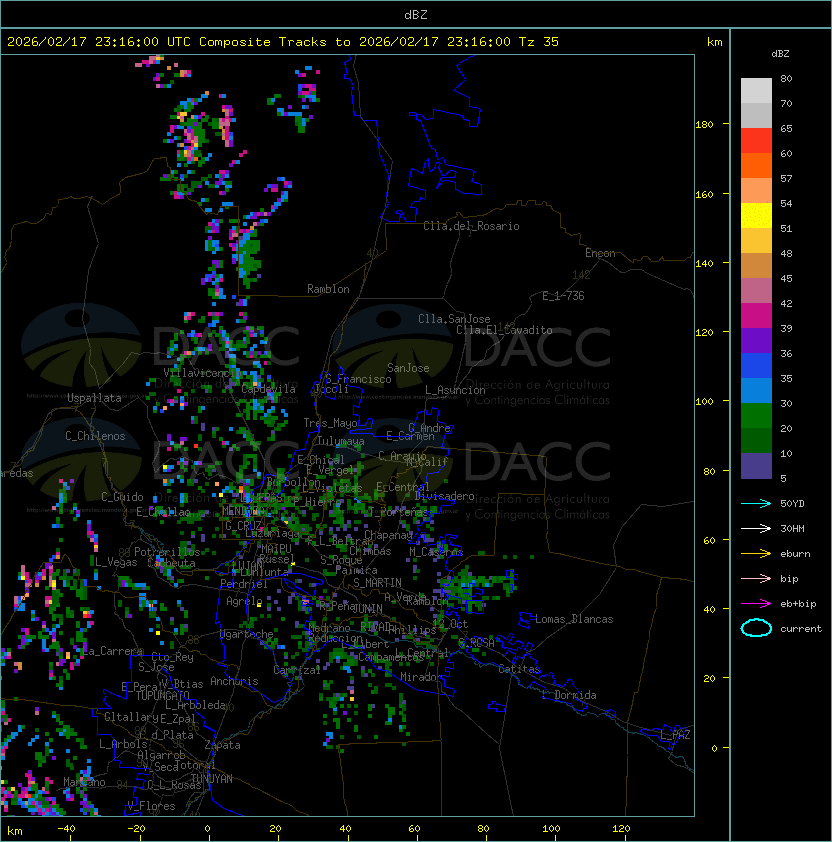Click the 'TUPUNGATO' place label
The width and height of the screenshot is (832, 842).
pyautogui.click(x=162, y=695)
